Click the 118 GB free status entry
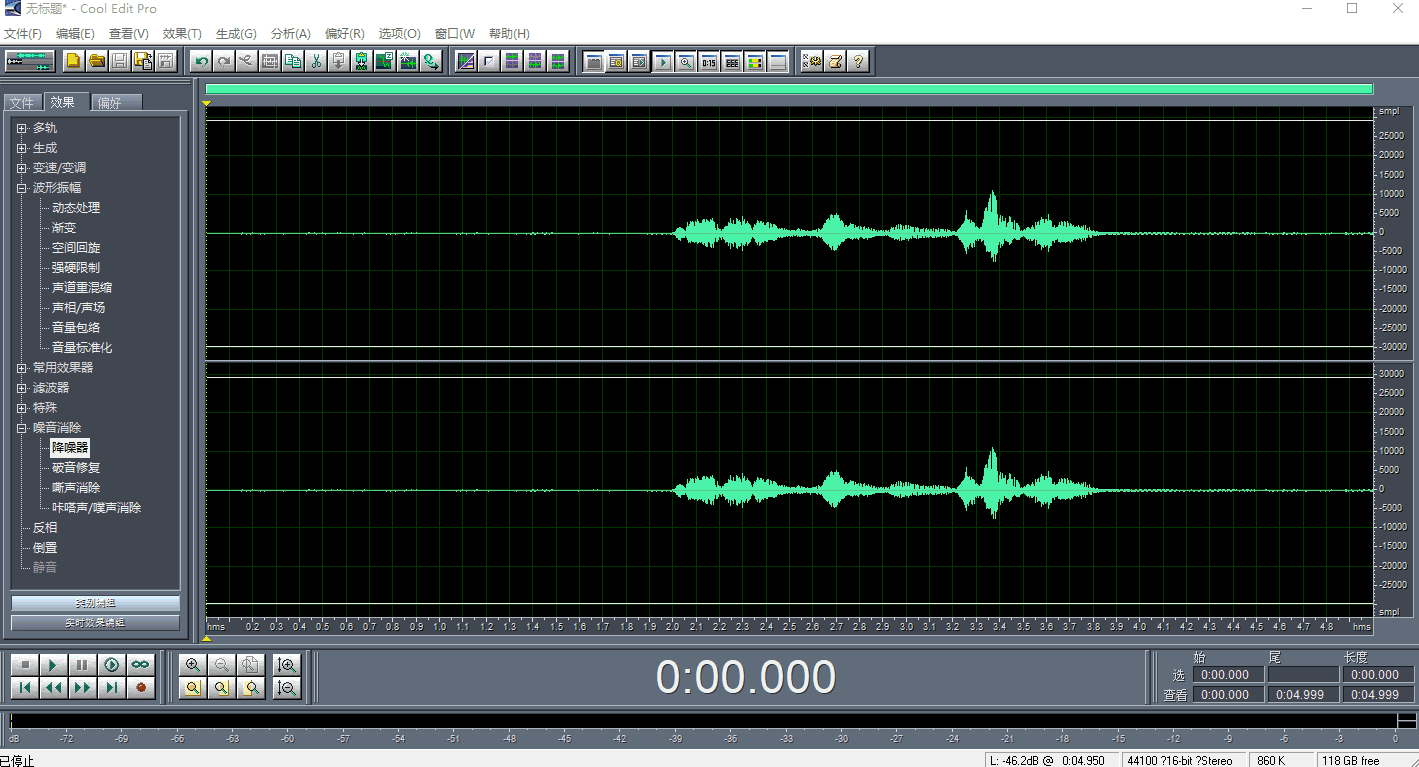Screen dimensions: 1419x767 click(1365, 760)
